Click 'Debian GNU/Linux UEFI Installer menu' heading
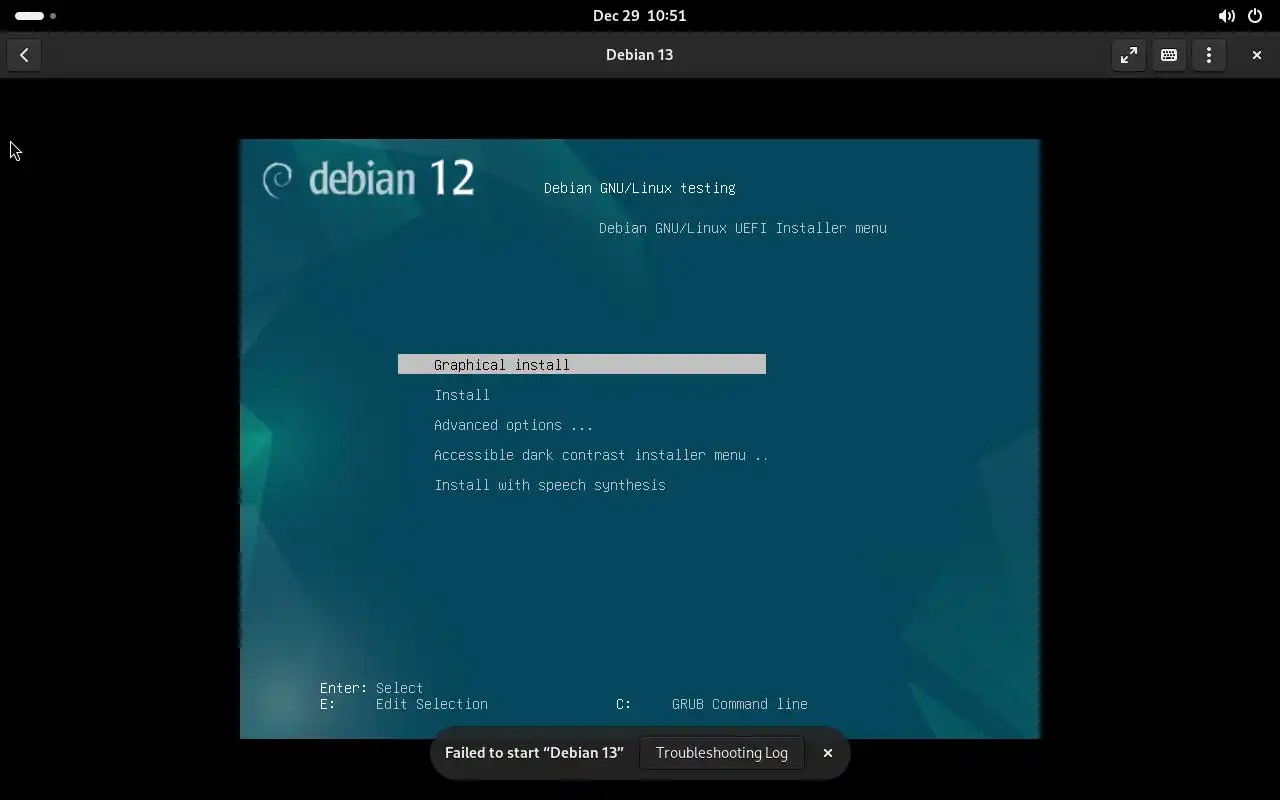Viewport: 1280px width, 800px height. pos(743,228)
